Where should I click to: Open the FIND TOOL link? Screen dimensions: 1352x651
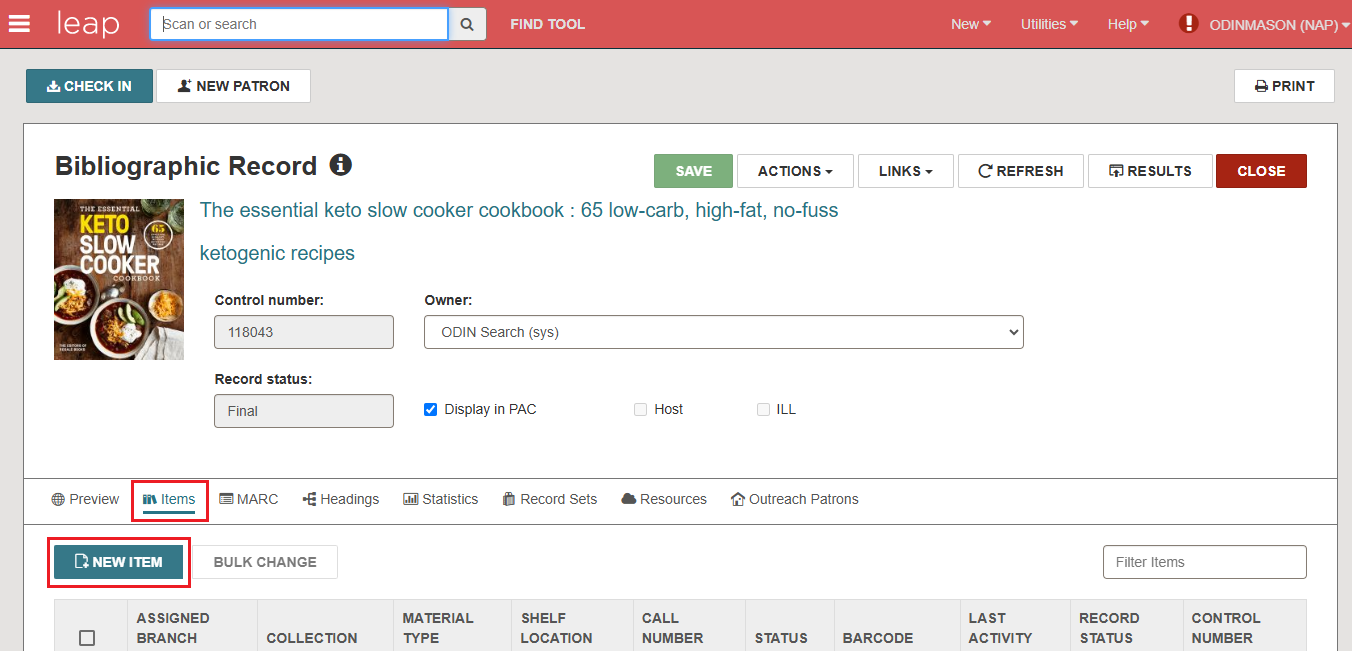(548, 24)
